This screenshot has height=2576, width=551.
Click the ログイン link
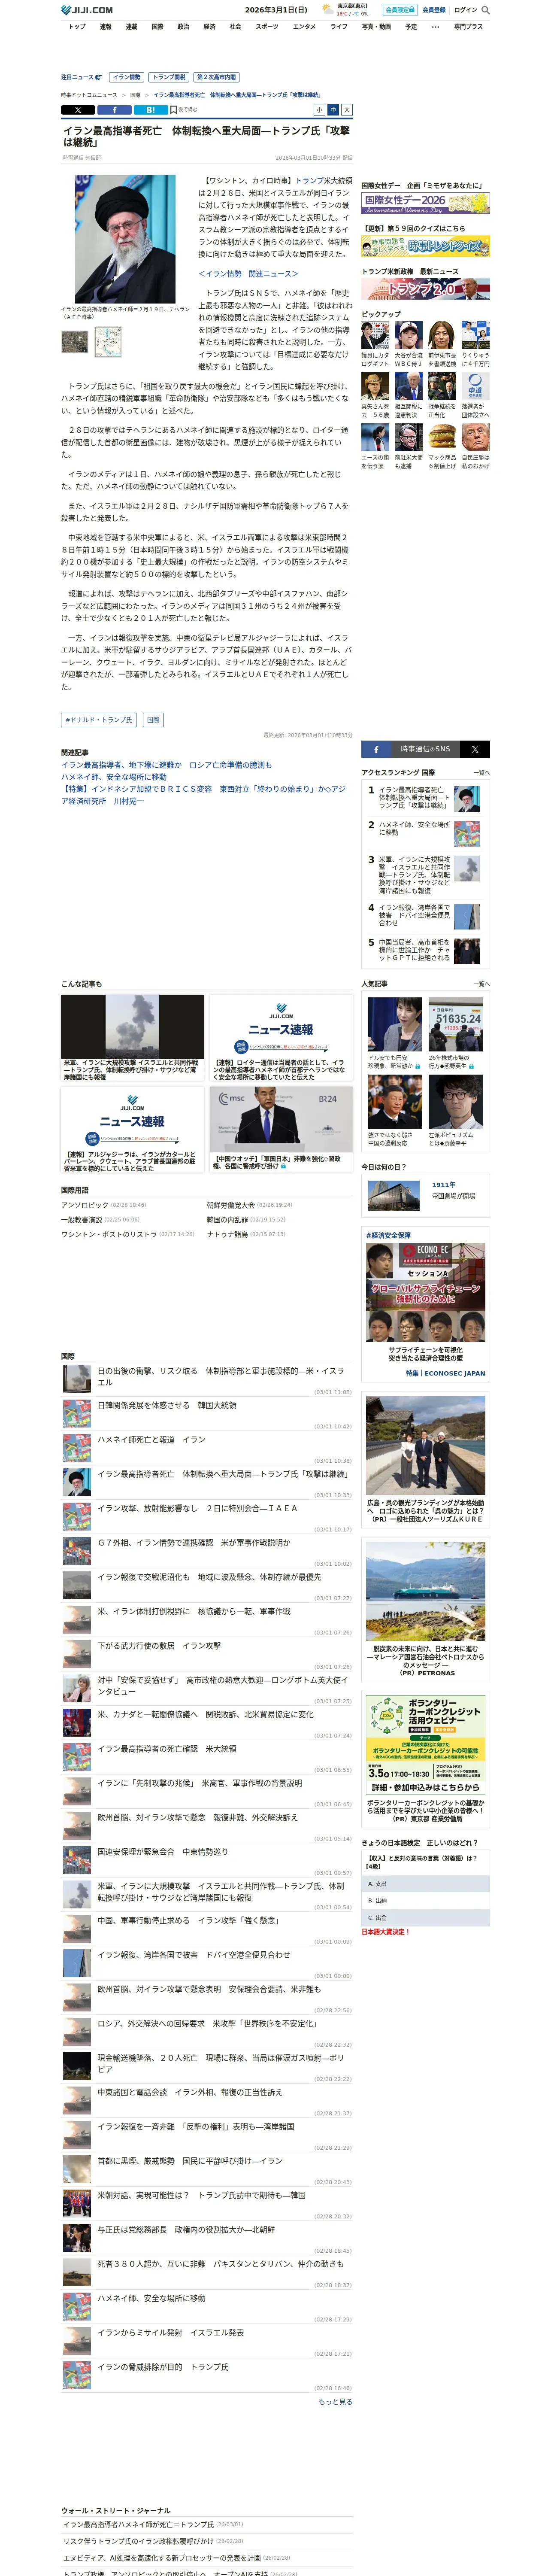[465, 10]
